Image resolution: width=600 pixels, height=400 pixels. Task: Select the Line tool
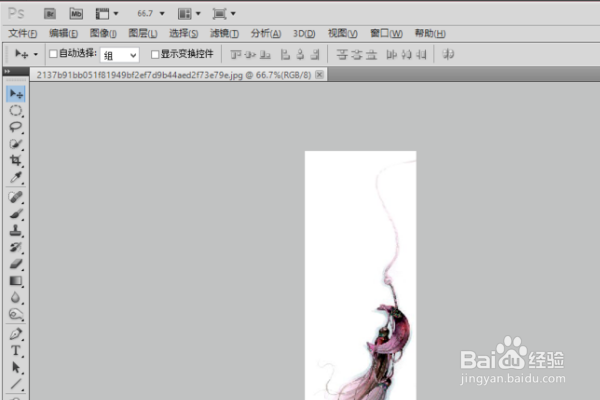16,384
